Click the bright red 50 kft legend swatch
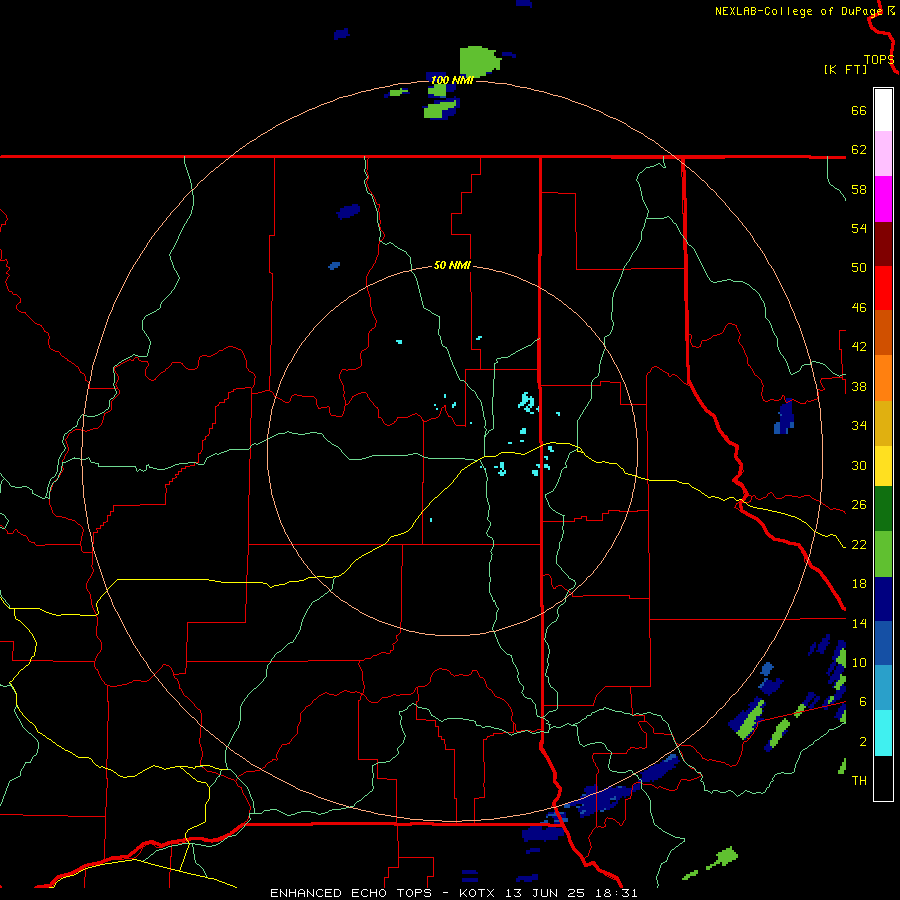900x900 pixels. [x=883, y=288]
